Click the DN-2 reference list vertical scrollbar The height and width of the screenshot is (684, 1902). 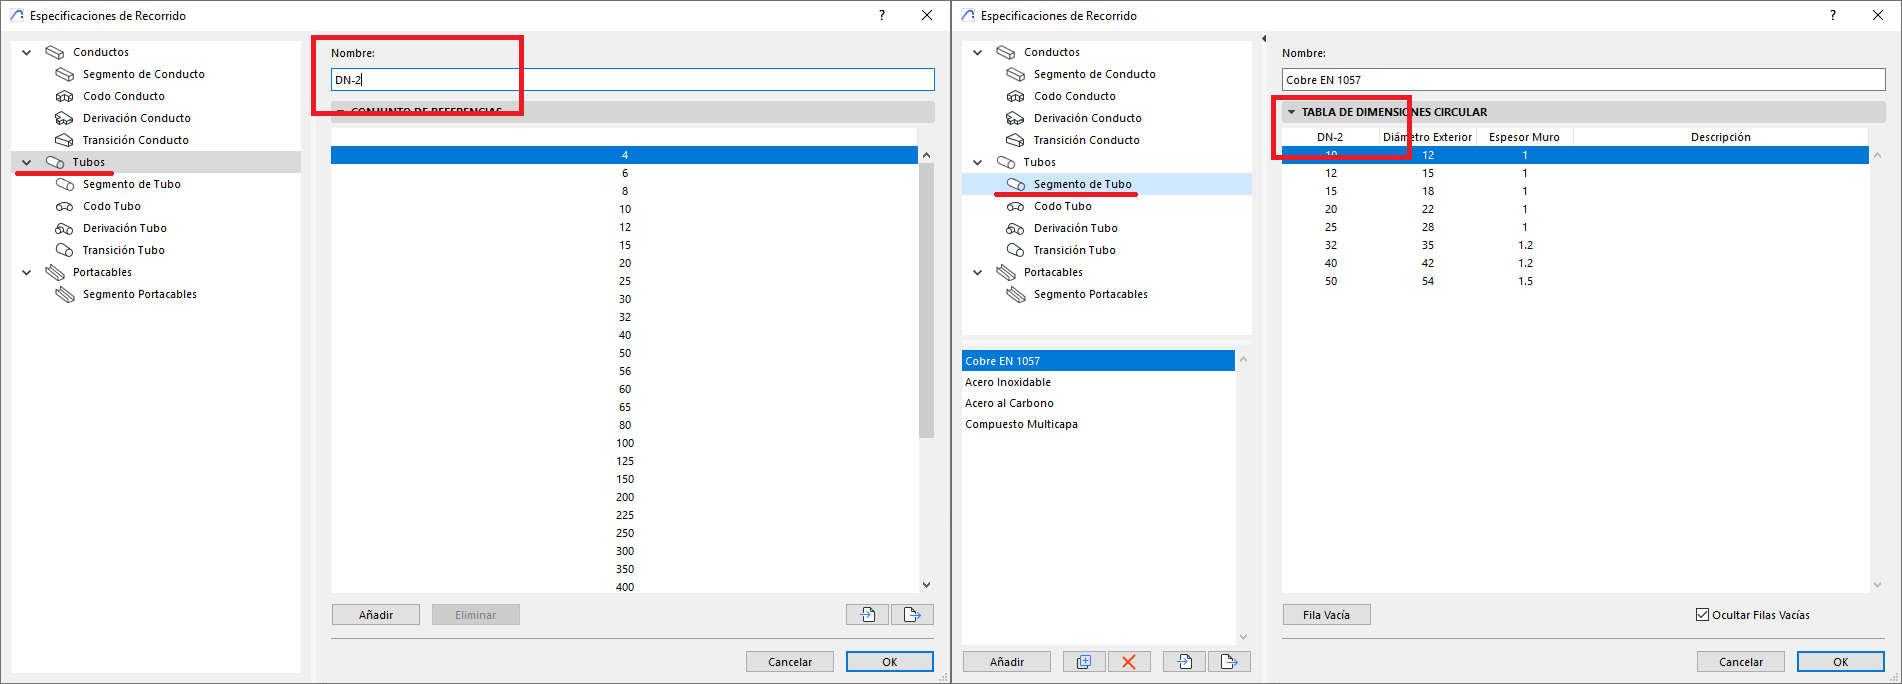tap(926, 300)
